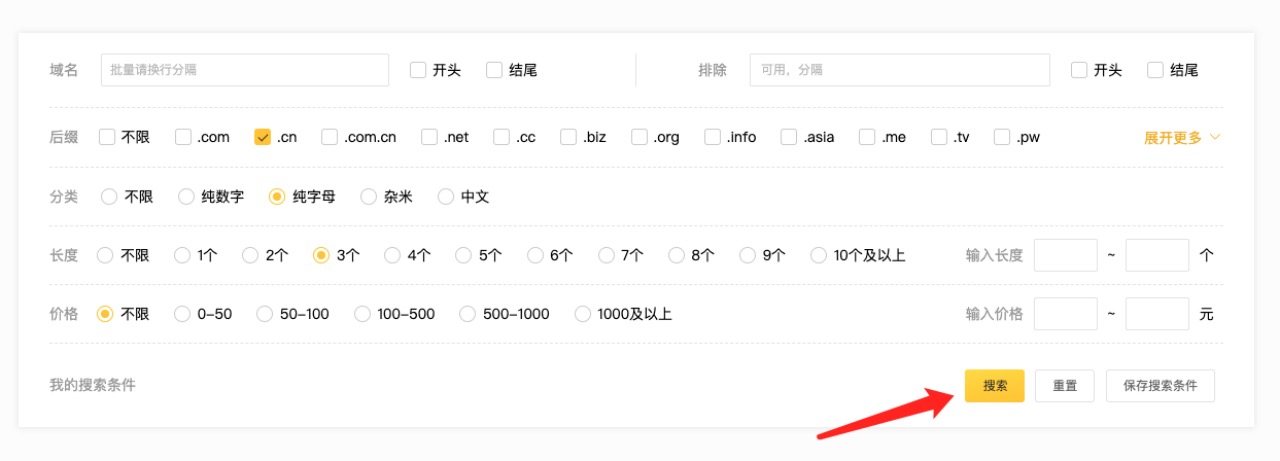The height and width of the screenshot is (461, 1280).
Task: Check the 开头 box next to domain input
Action: click(x=418, y=70)
